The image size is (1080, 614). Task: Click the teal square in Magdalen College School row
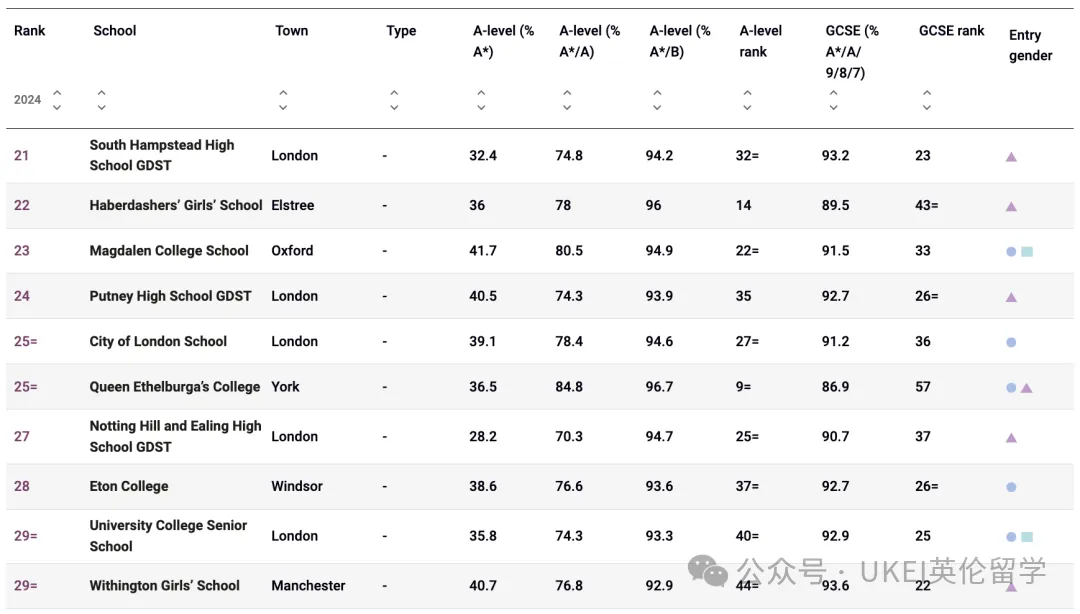click(1027, 252)
